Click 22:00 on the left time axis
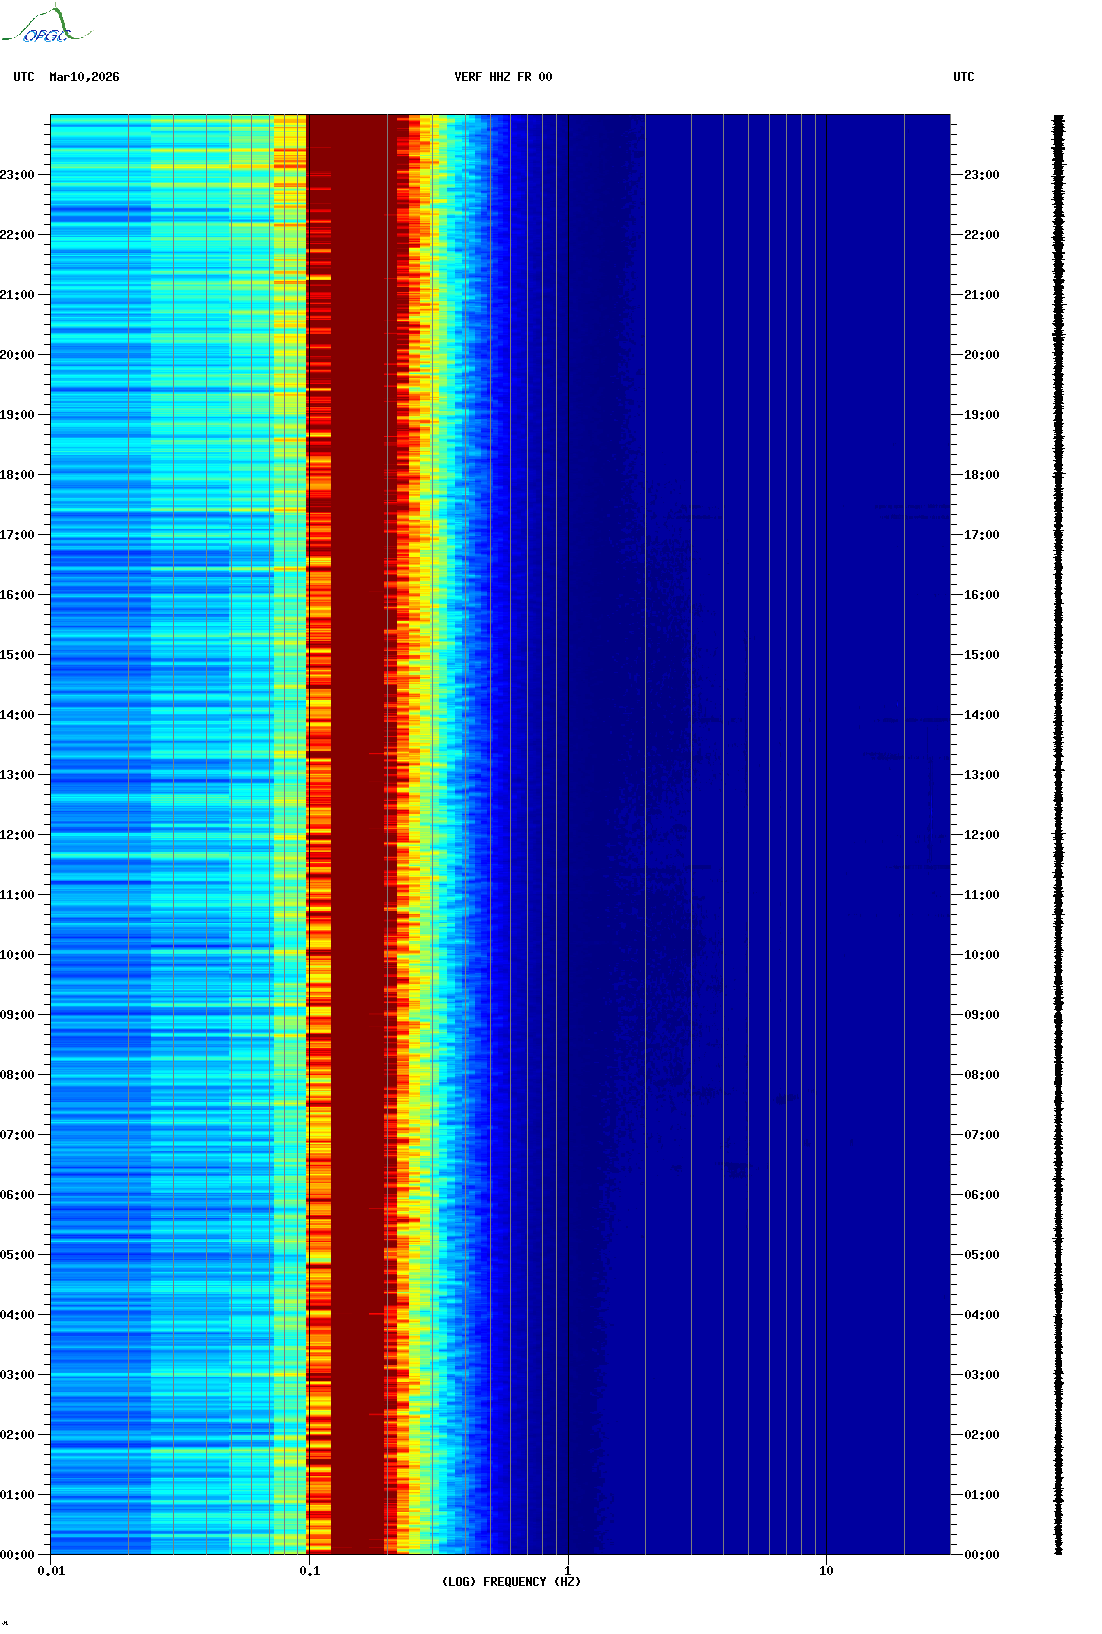This screenshot has width=1102, height=1634. [17, 235]
